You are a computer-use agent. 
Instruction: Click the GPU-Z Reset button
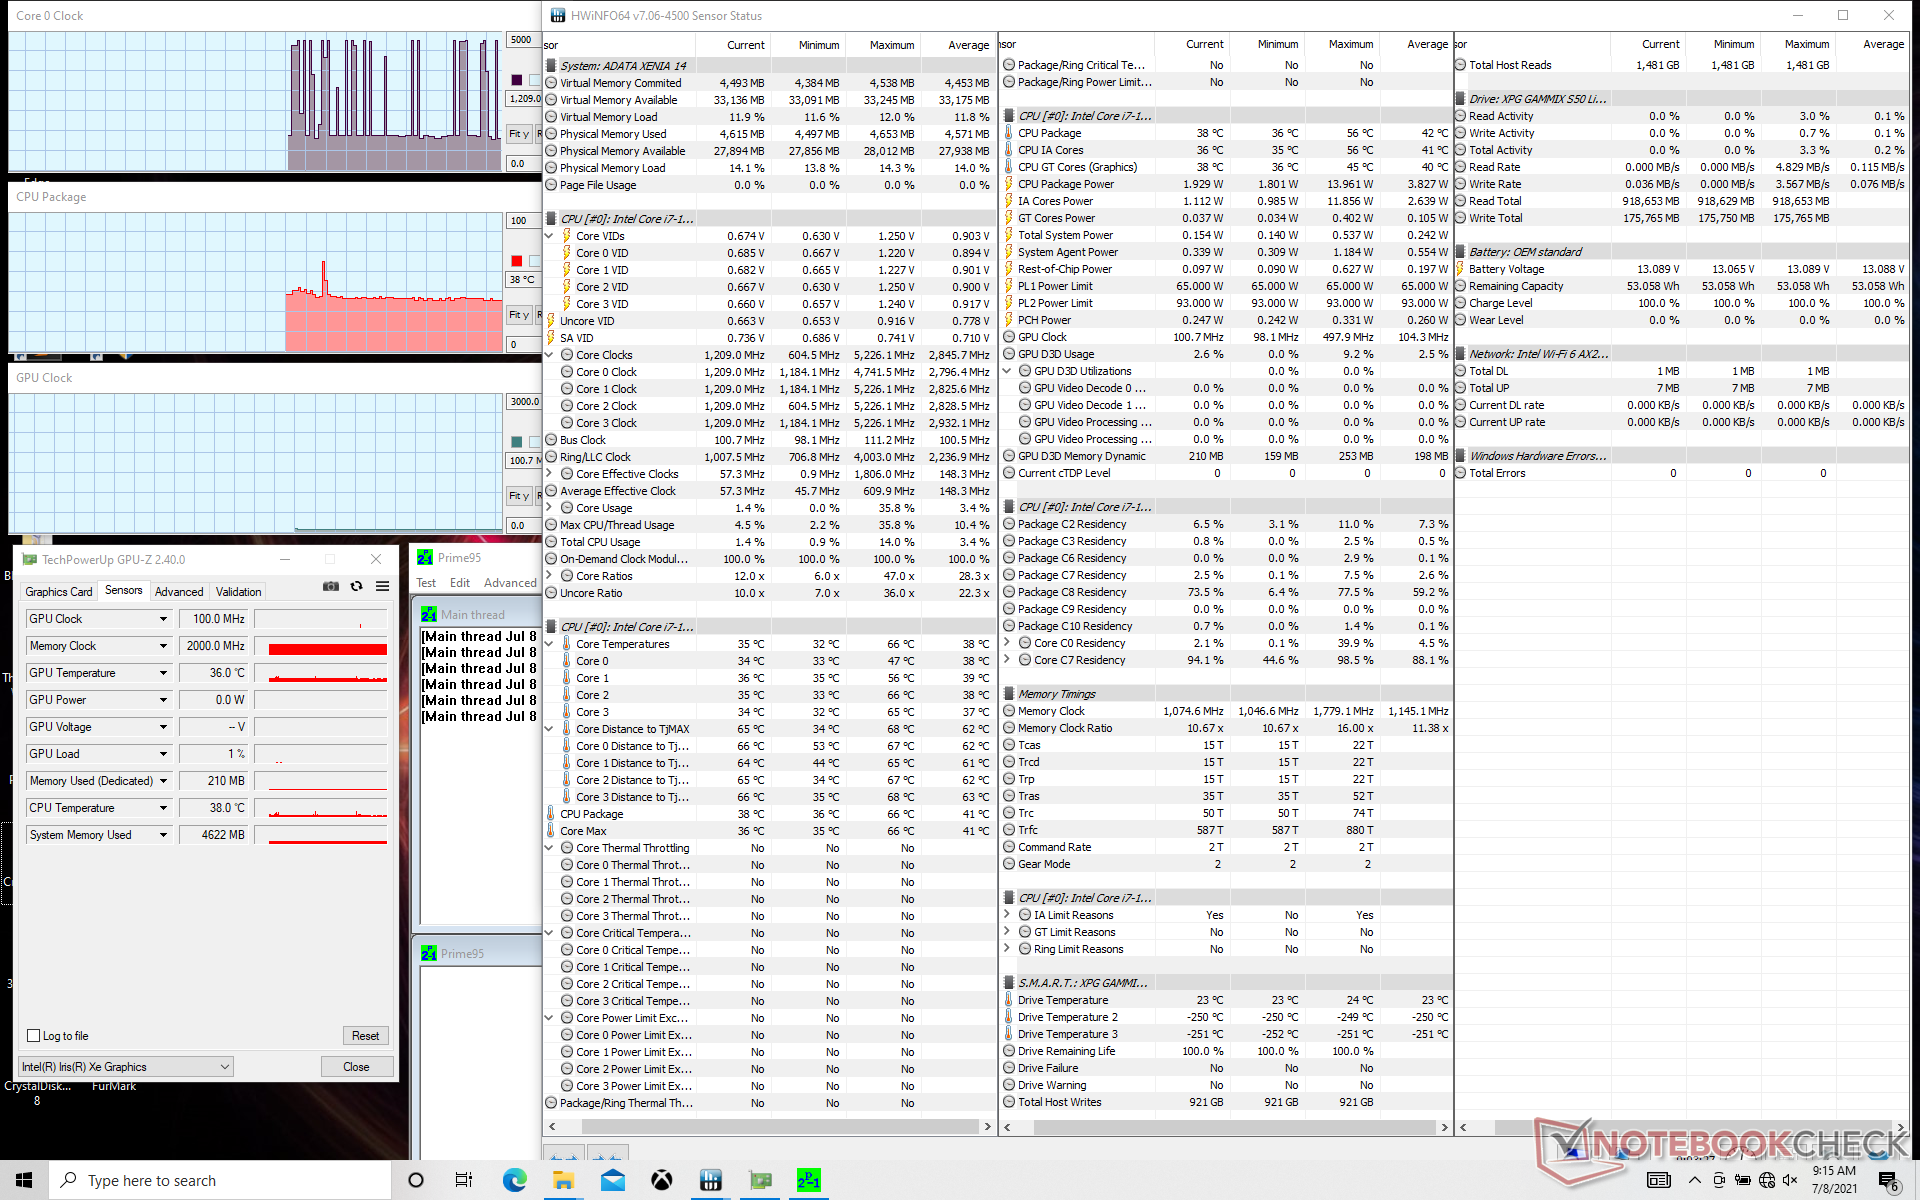click(365, 1036)
